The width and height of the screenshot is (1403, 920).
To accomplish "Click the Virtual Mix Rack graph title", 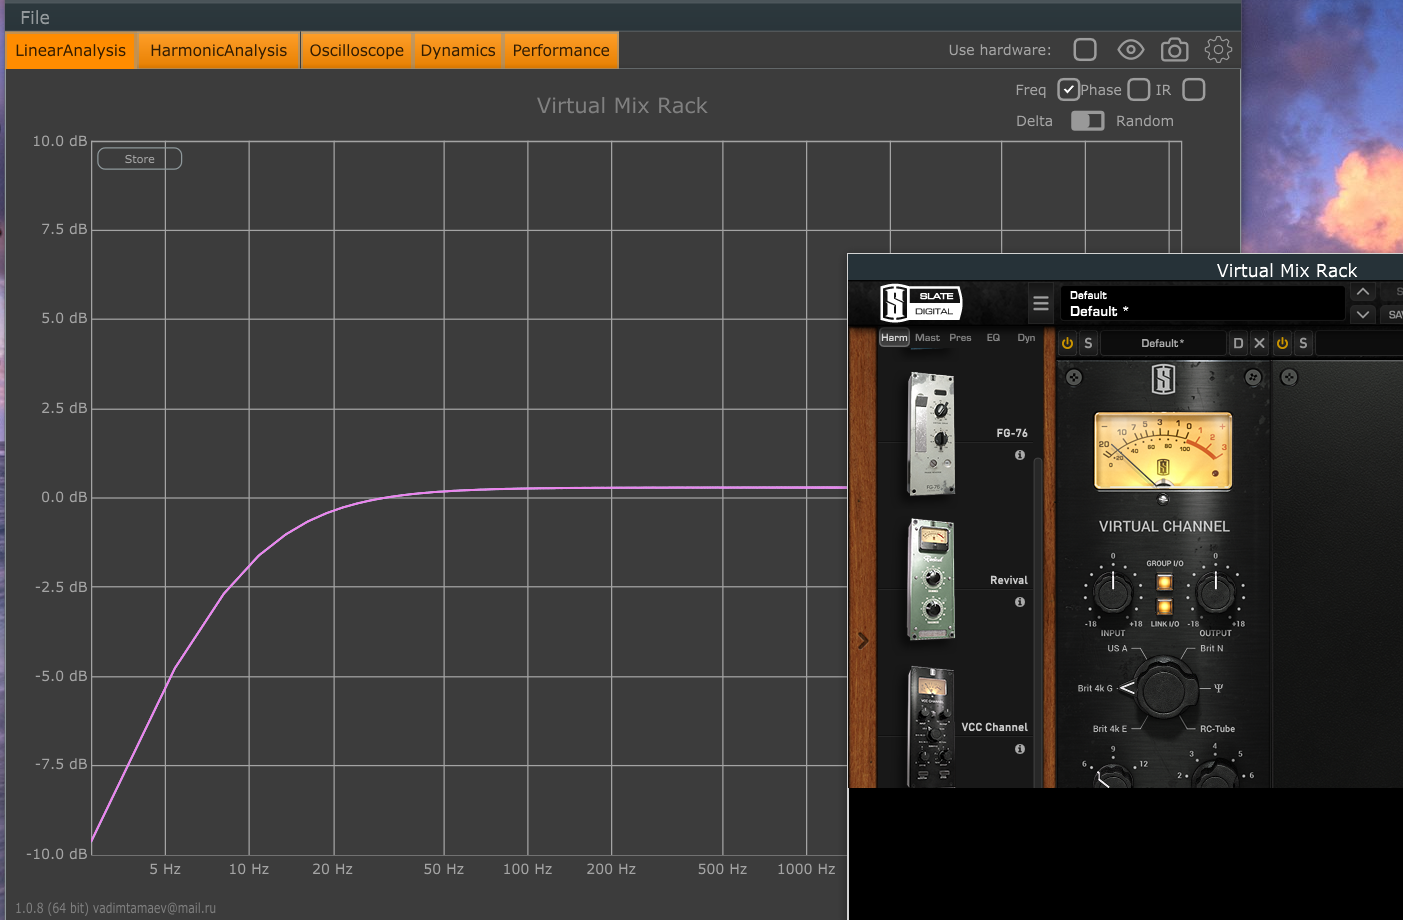I will coord(622,106).
